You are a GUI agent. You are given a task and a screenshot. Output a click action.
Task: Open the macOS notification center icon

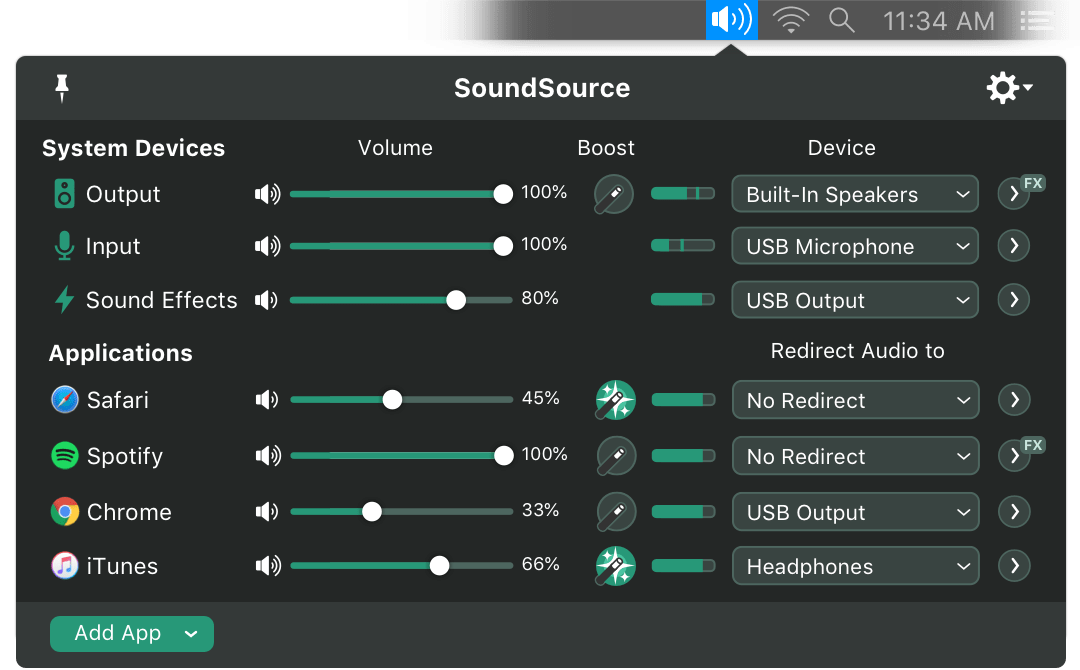pos(1037,20)
